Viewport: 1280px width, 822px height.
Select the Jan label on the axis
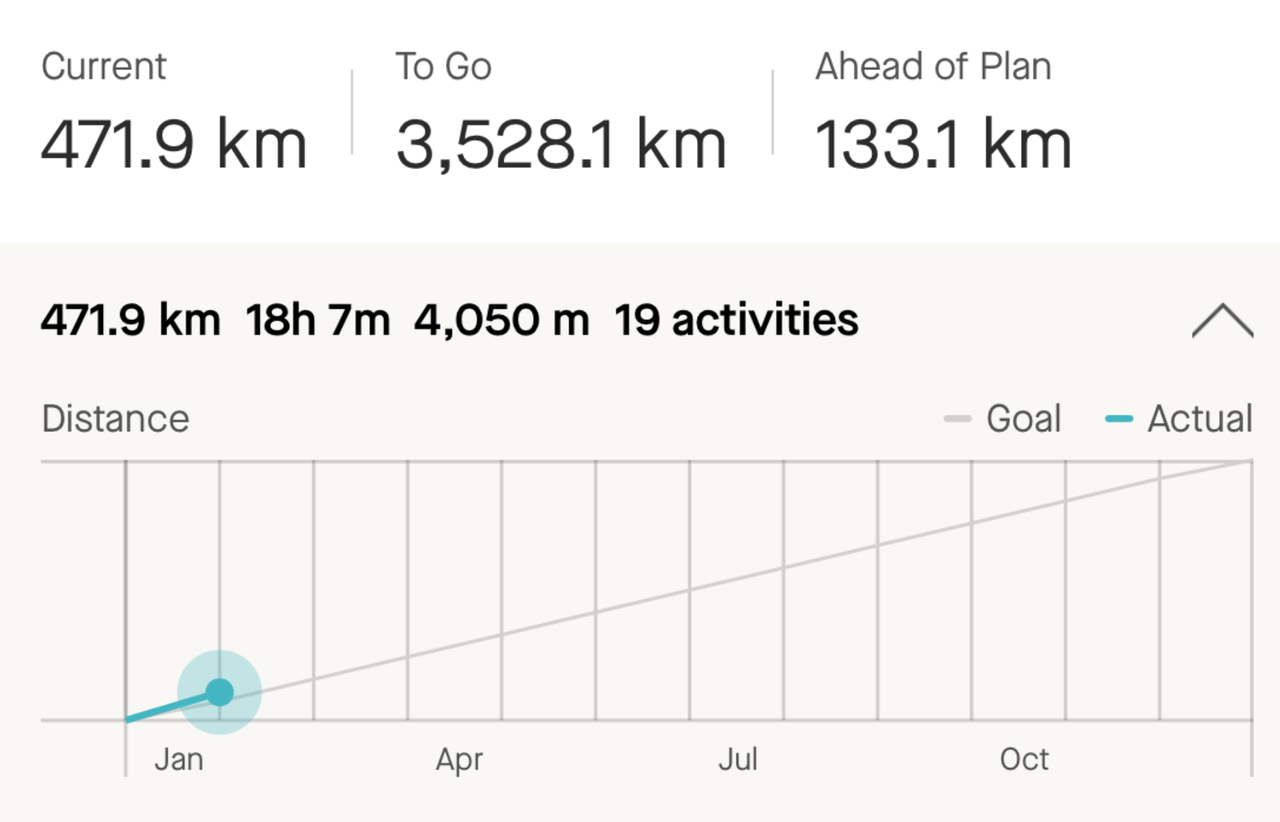pyautogui.click(x=179, y=760)
